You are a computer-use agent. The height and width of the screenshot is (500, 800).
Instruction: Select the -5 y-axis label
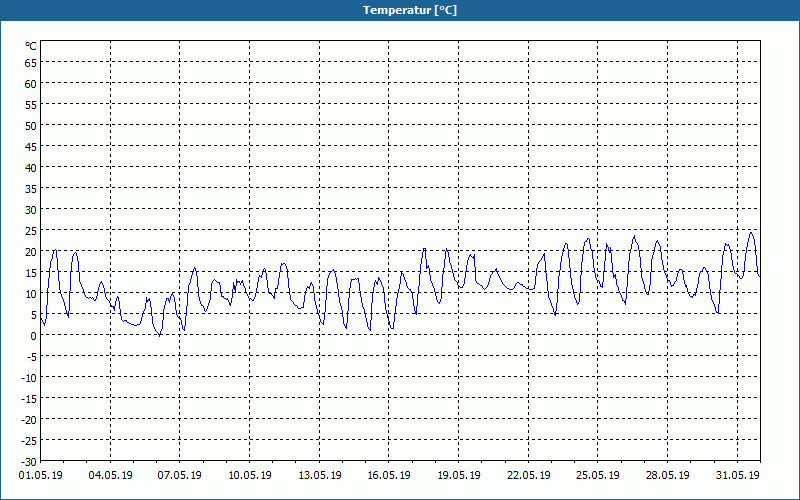[32, 357]
